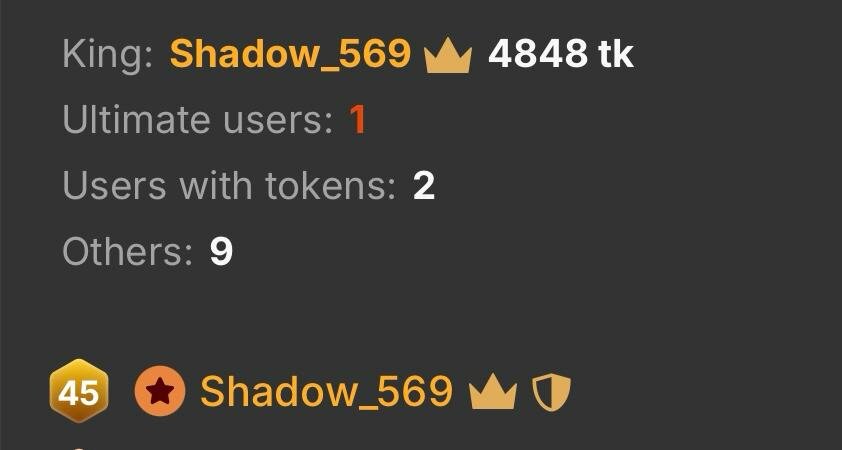Click the red Ultimate users count 1

click(x=358, y=119)
